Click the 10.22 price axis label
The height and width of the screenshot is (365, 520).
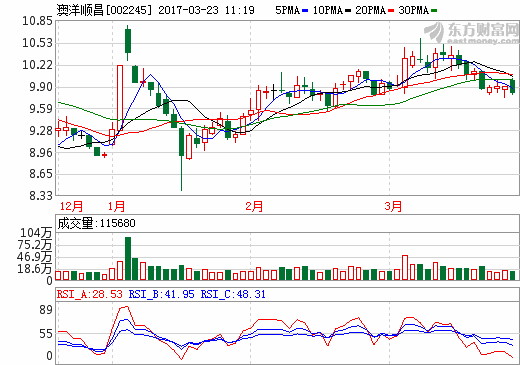point(37,65)
